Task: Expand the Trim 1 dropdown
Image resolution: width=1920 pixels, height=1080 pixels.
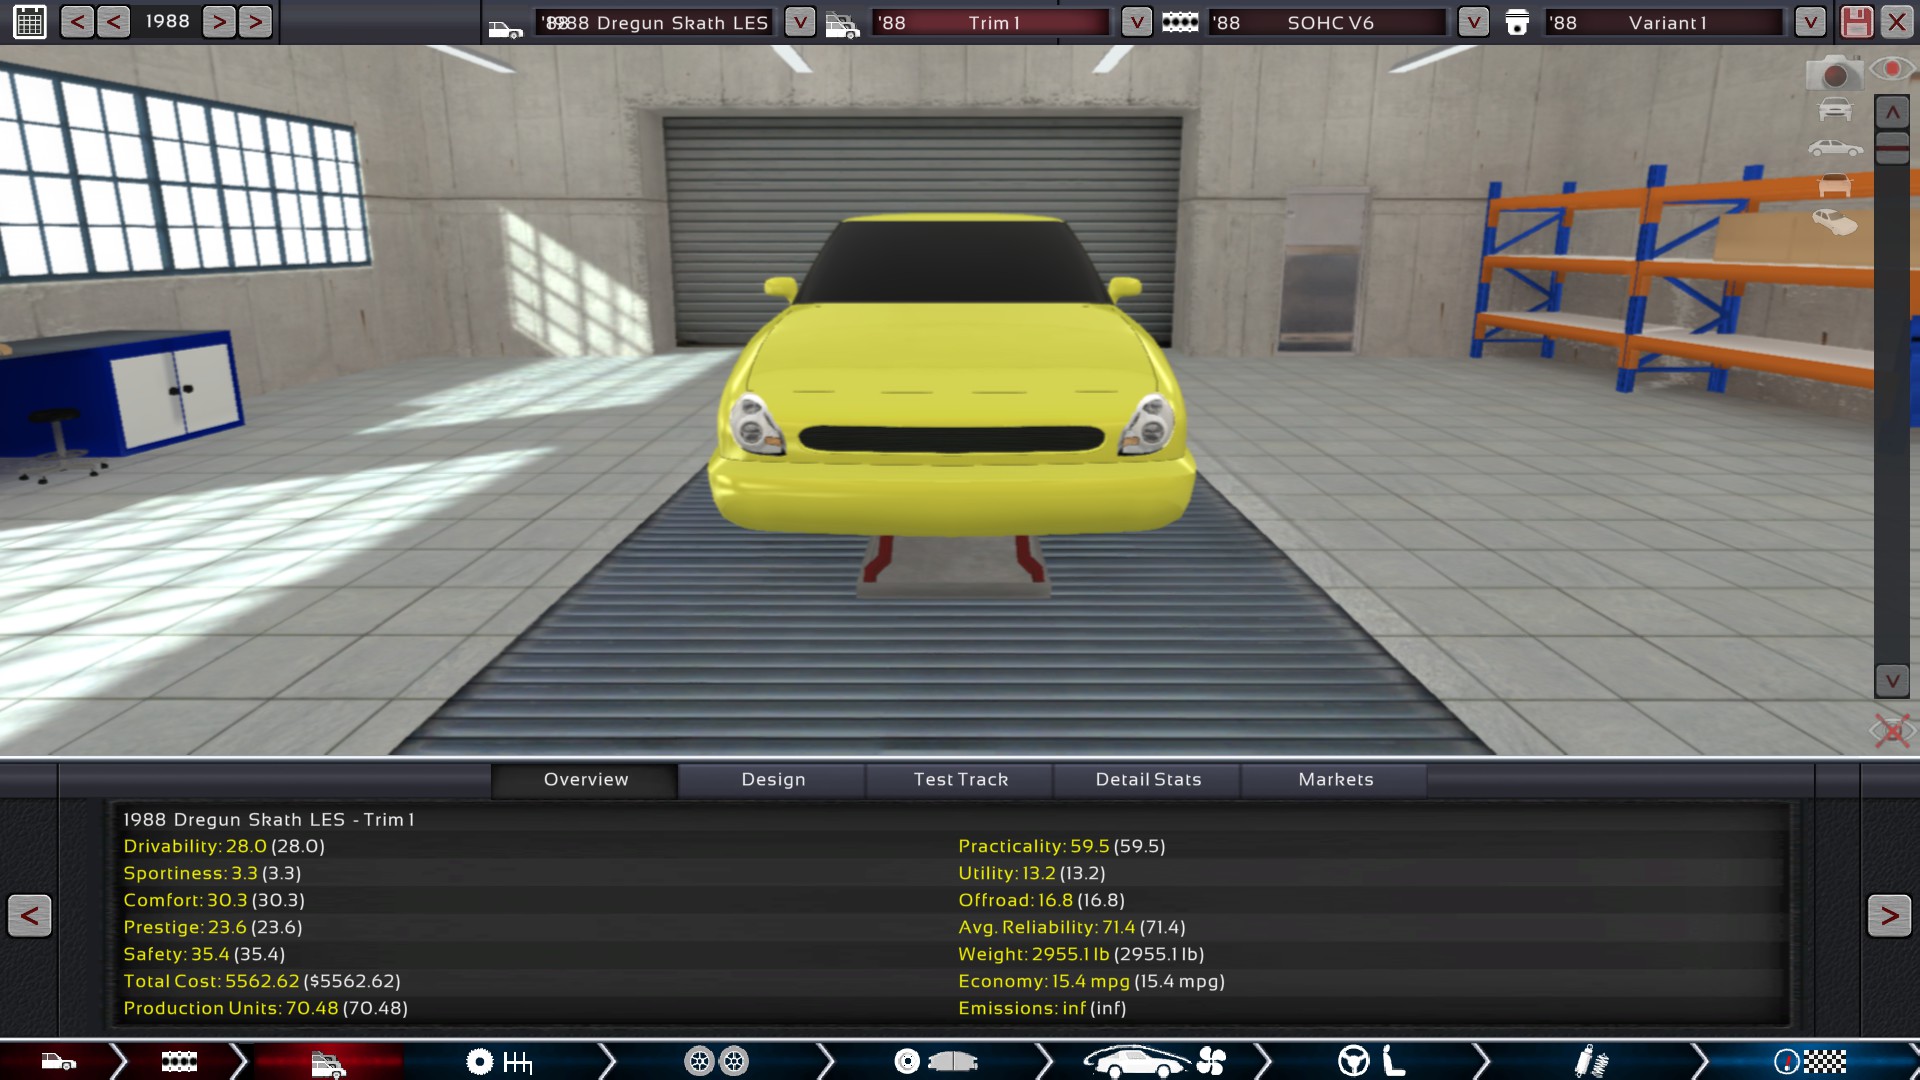Action: [1136, 22]
